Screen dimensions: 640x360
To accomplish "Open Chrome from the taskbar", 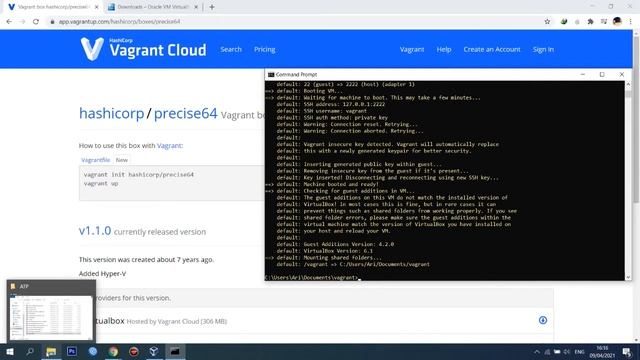I will [113, 351].
